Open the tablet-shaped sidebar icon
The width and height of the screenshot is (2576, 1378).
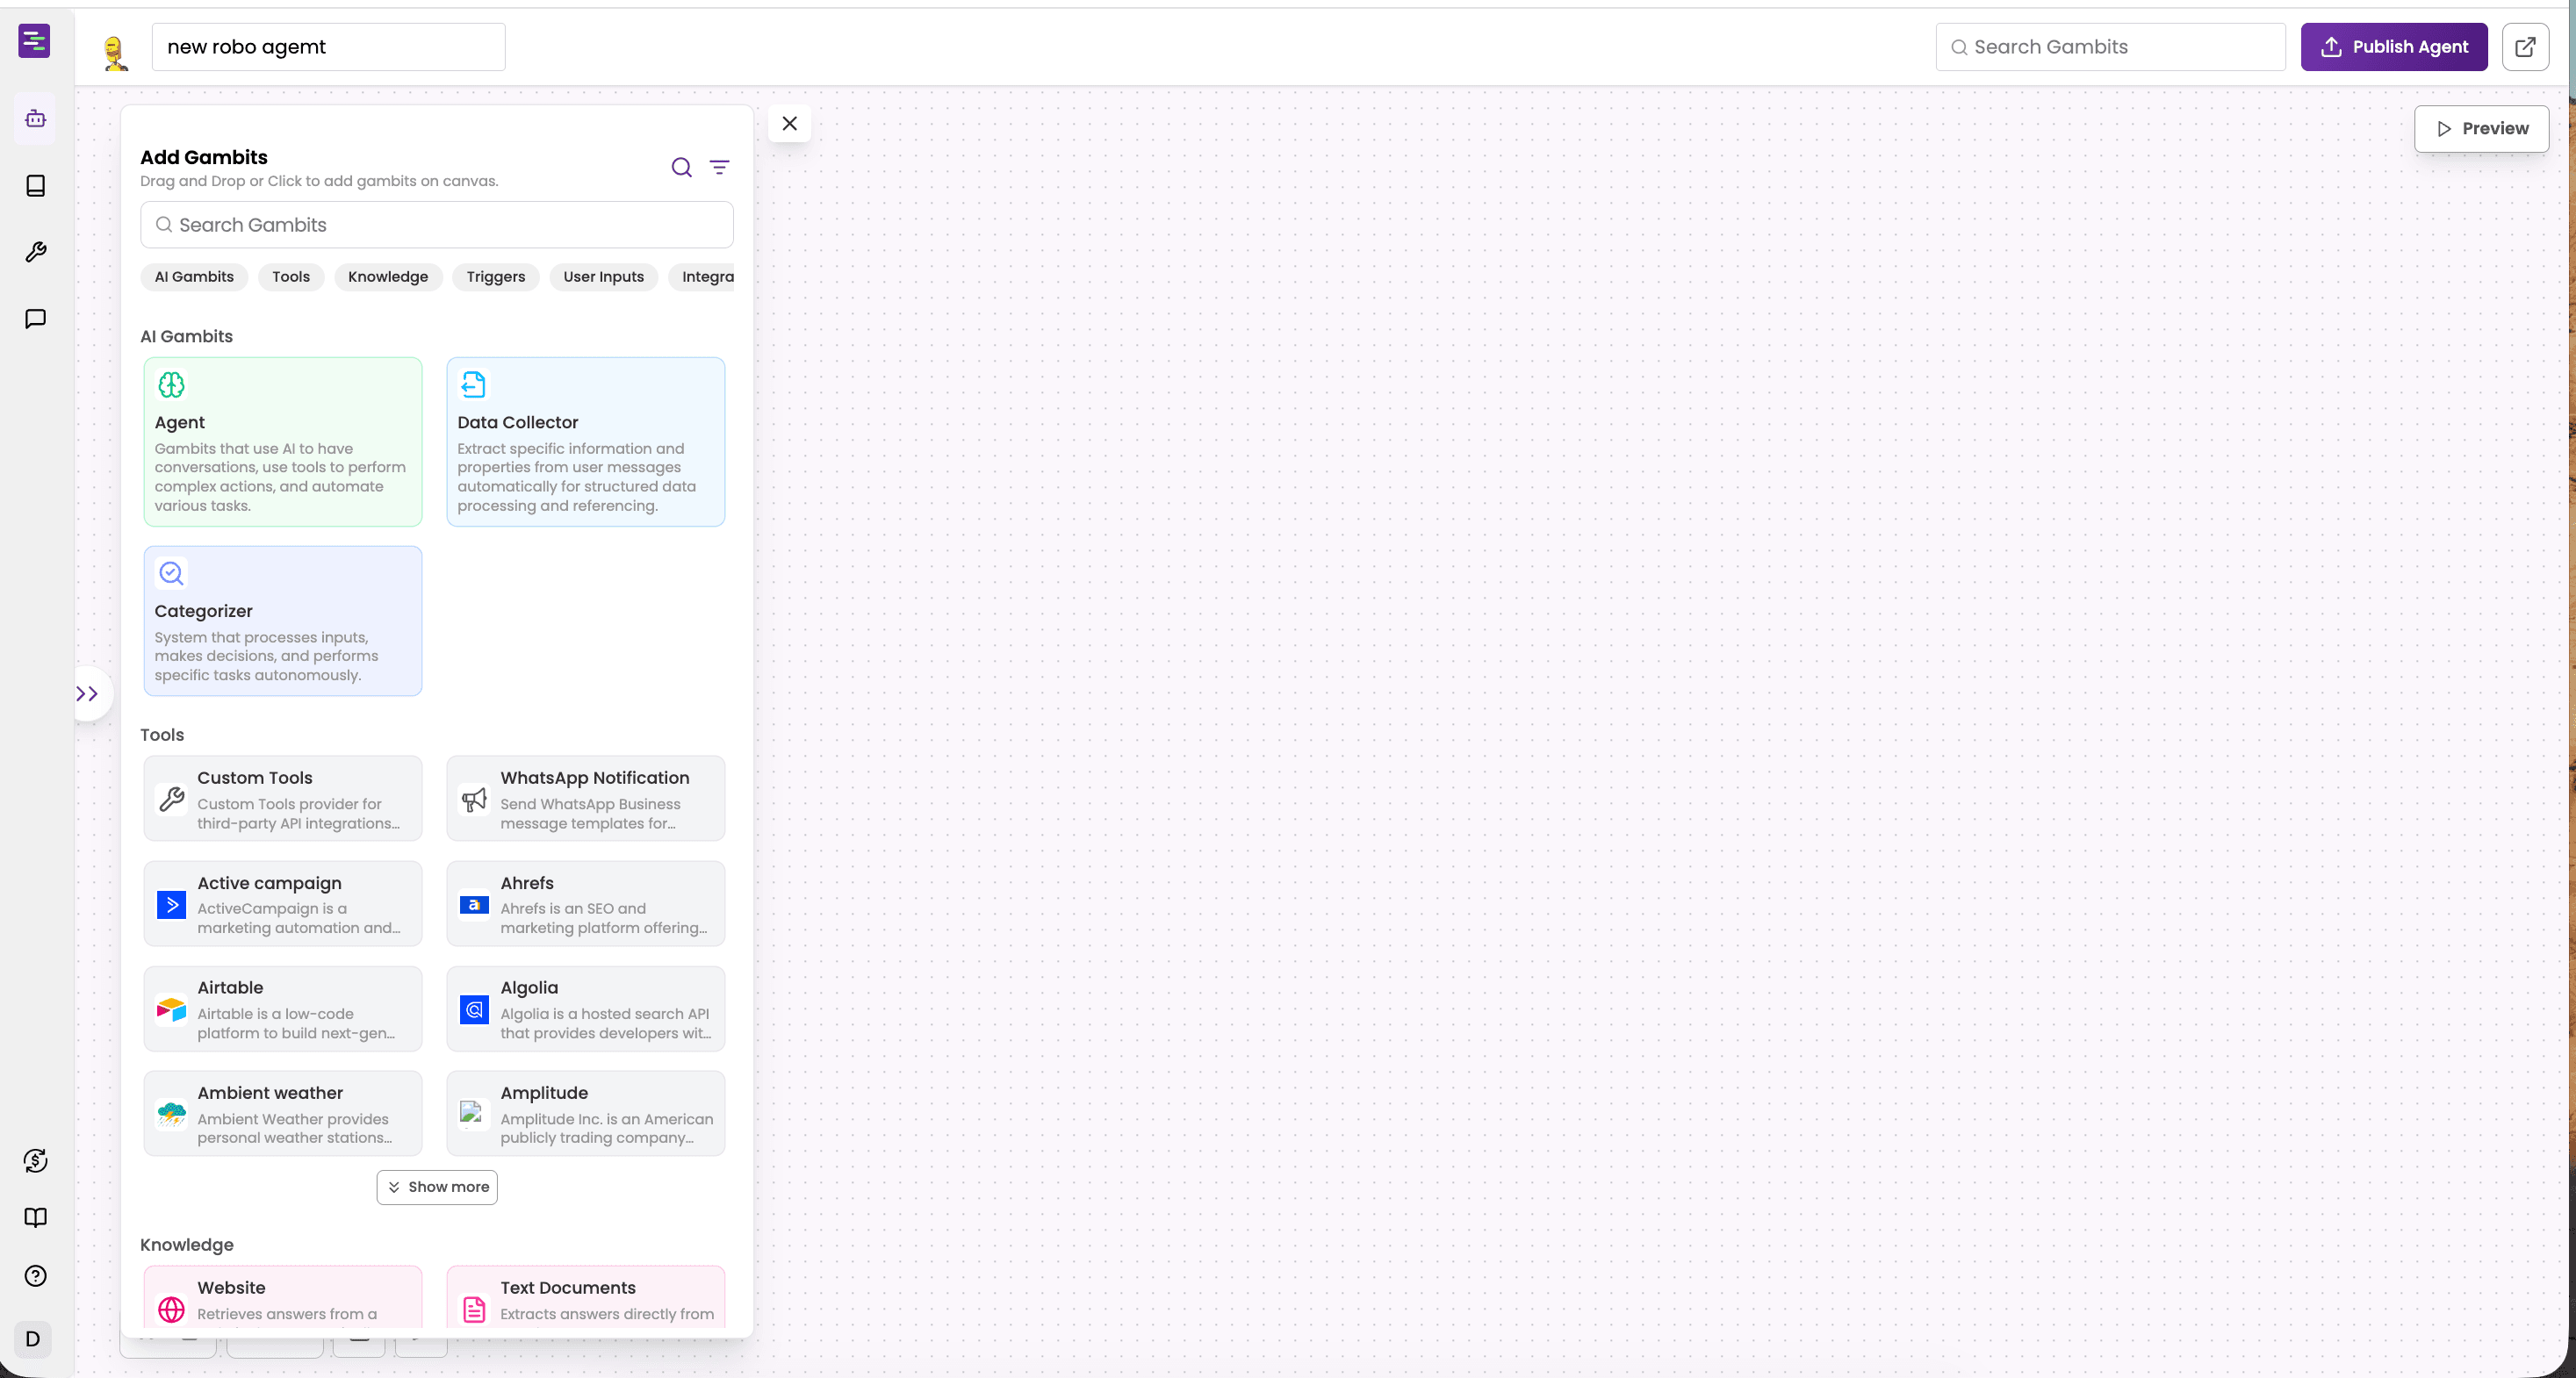[x=36, y=186]
